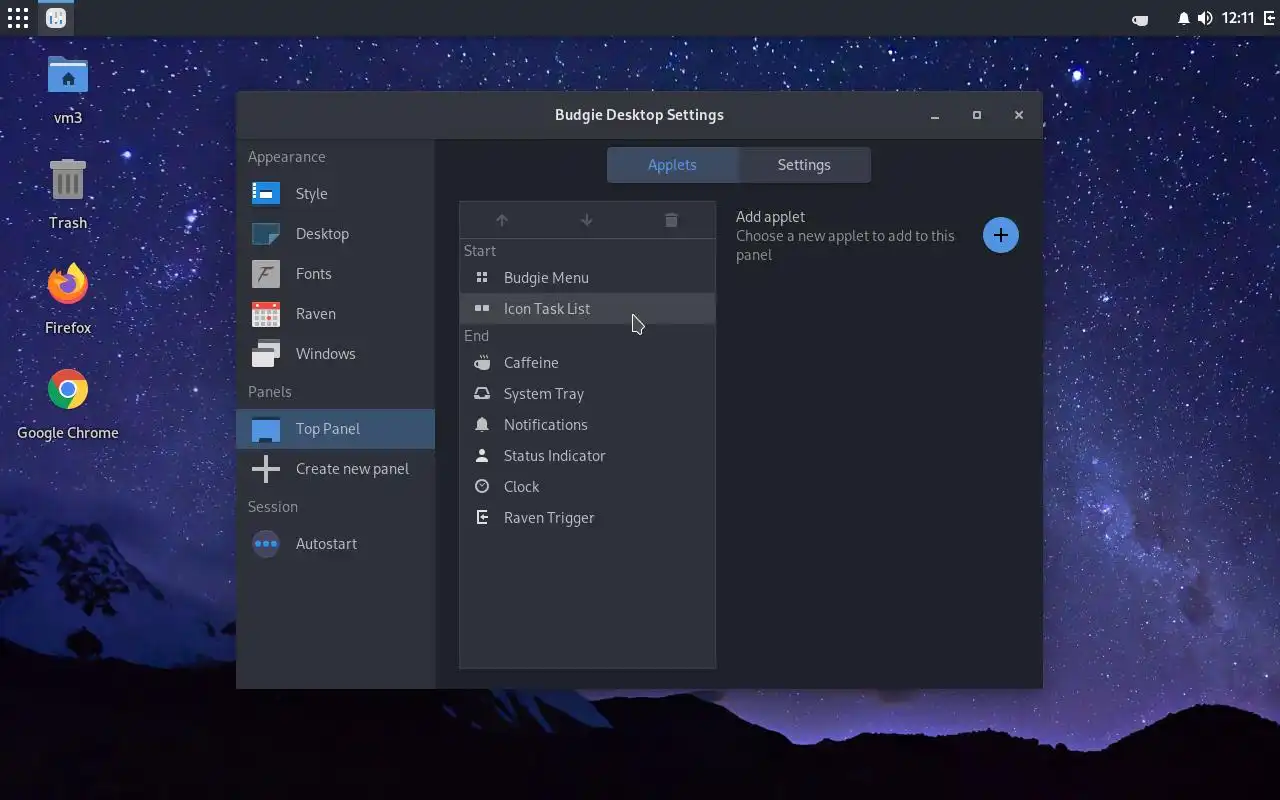Select Top Panel in sidebar

click(x=336, y=429)
